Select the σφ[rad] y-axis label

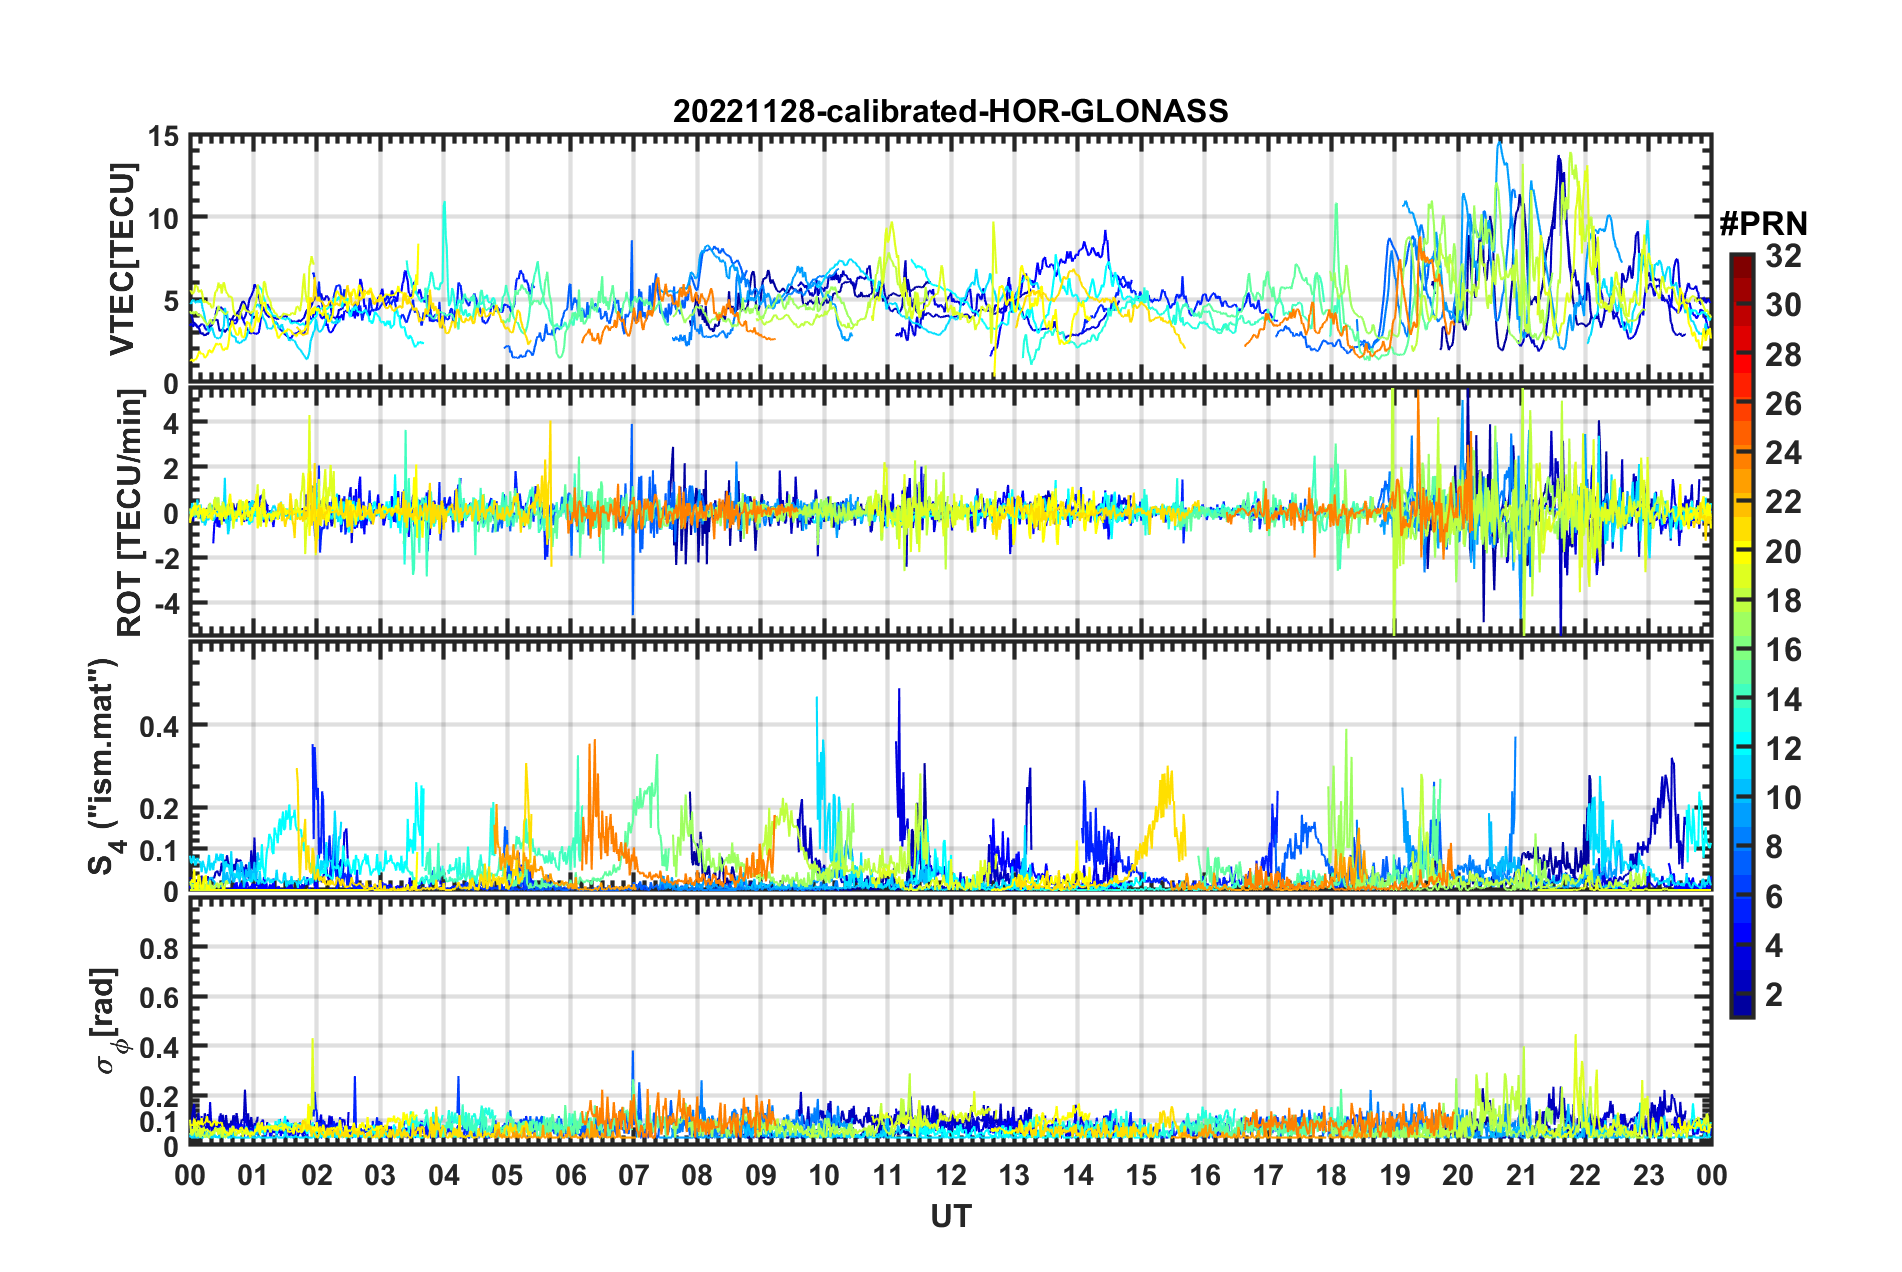(106, 1020)
